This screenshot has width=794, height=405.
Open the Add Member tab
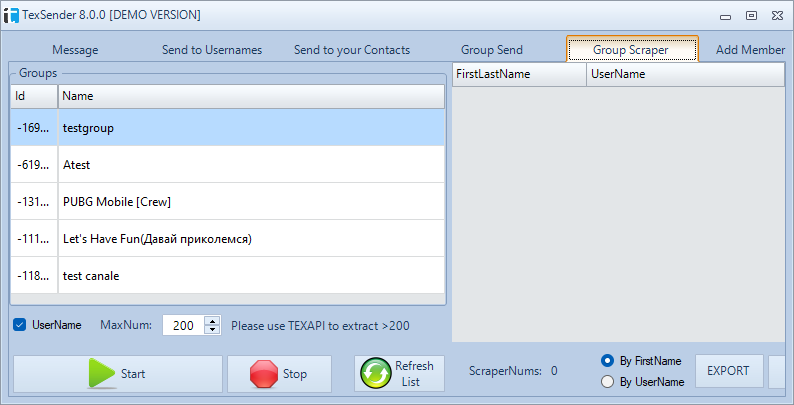point(750,50)
